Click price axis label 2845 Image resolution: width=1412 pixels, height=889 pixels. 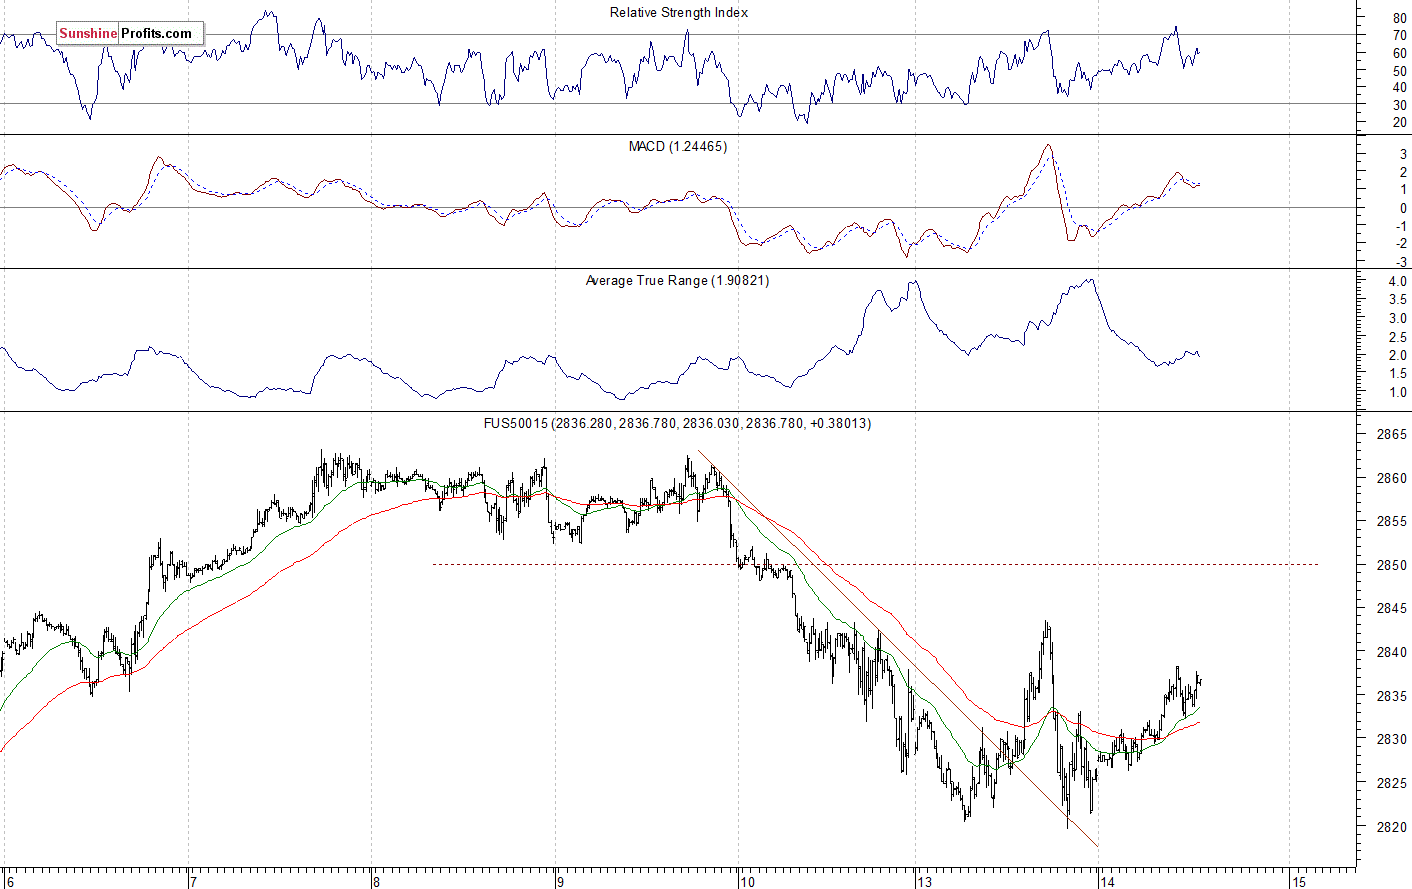(1391, 609)
